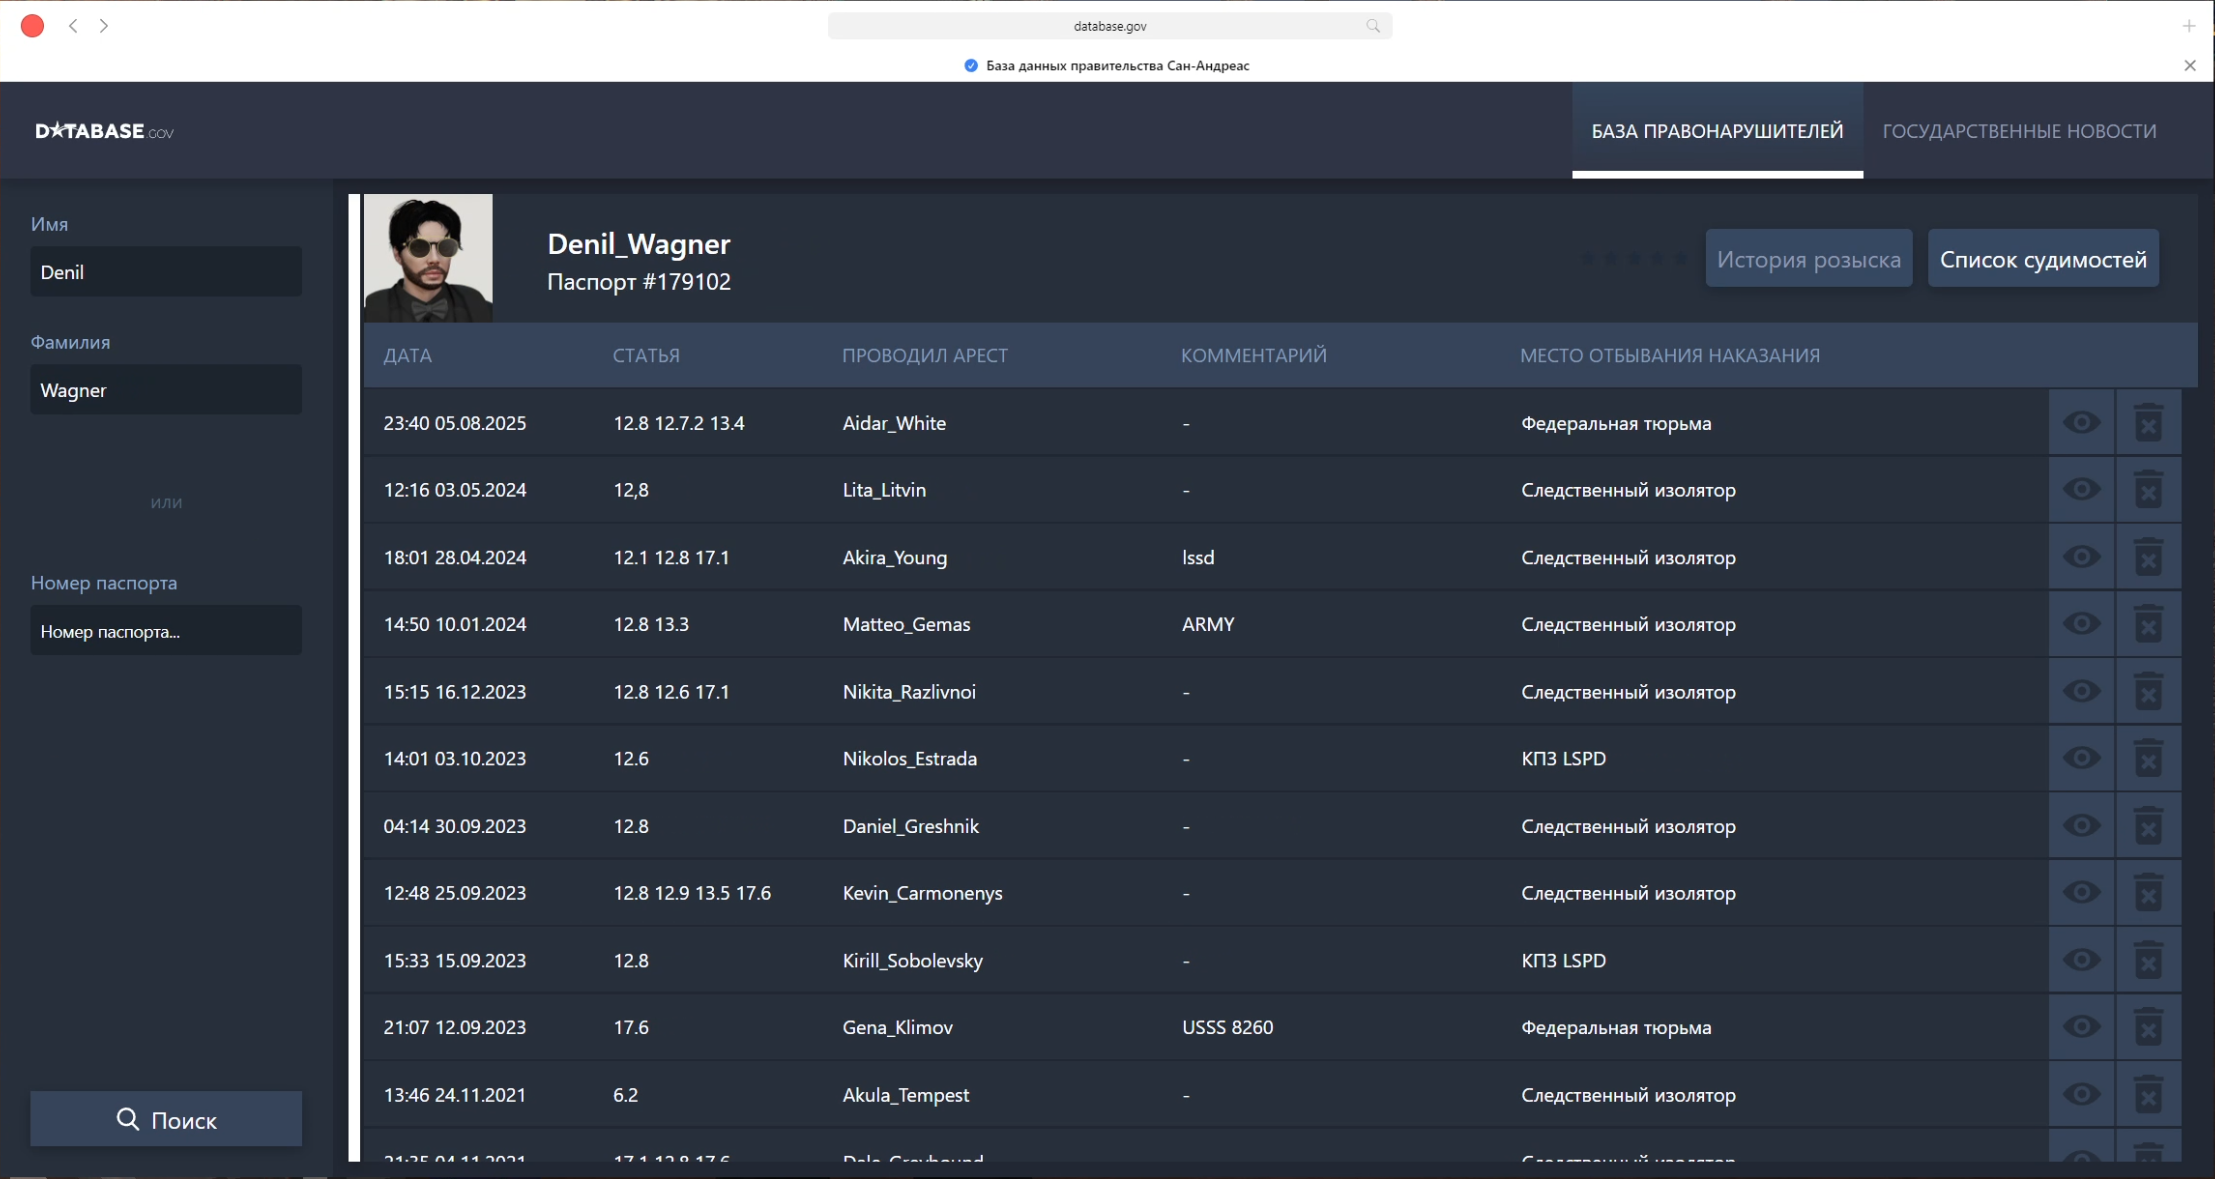This screenshot has height=1179, width=2215.
Task: Click the browser forward arrow
Action: 104,26
